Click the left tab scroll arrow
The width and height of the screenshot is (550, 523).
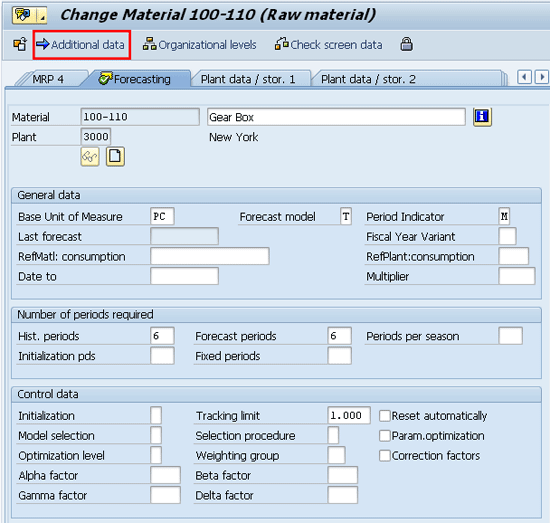524,77
